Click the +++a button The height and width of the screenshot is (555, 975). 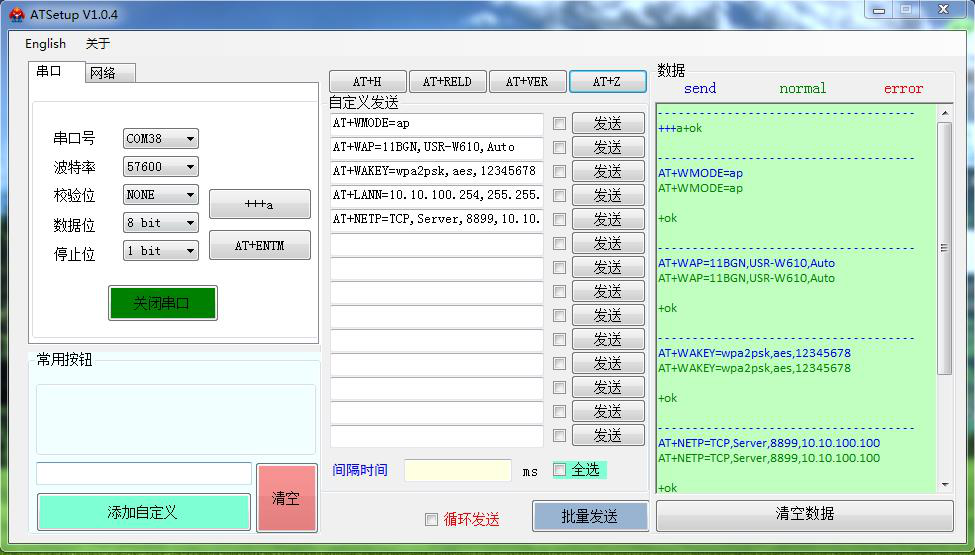coord(259,204)
